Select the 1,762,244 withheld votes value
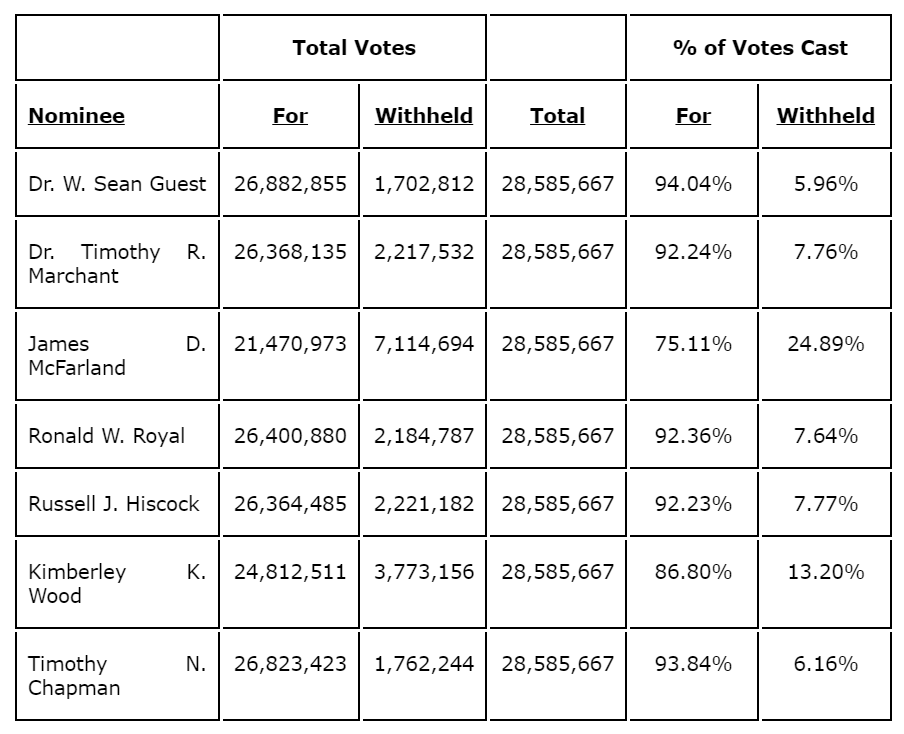Screen dimensions: 904x734 pyautogui.click(x=424, y=664)
